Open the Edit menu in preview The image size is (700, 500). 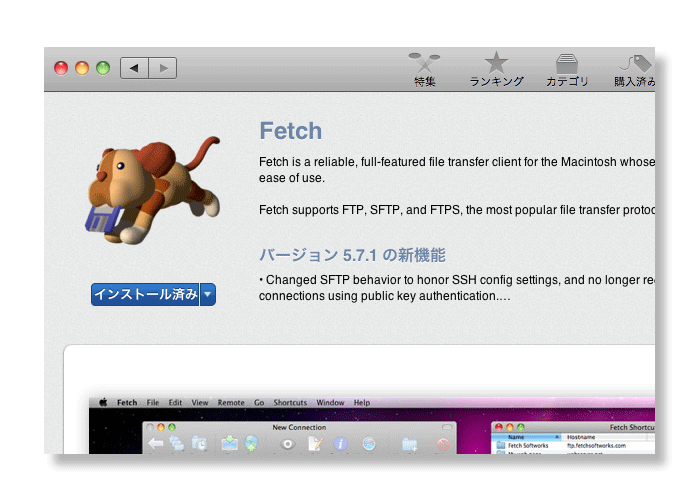click(x=175, y=403)
